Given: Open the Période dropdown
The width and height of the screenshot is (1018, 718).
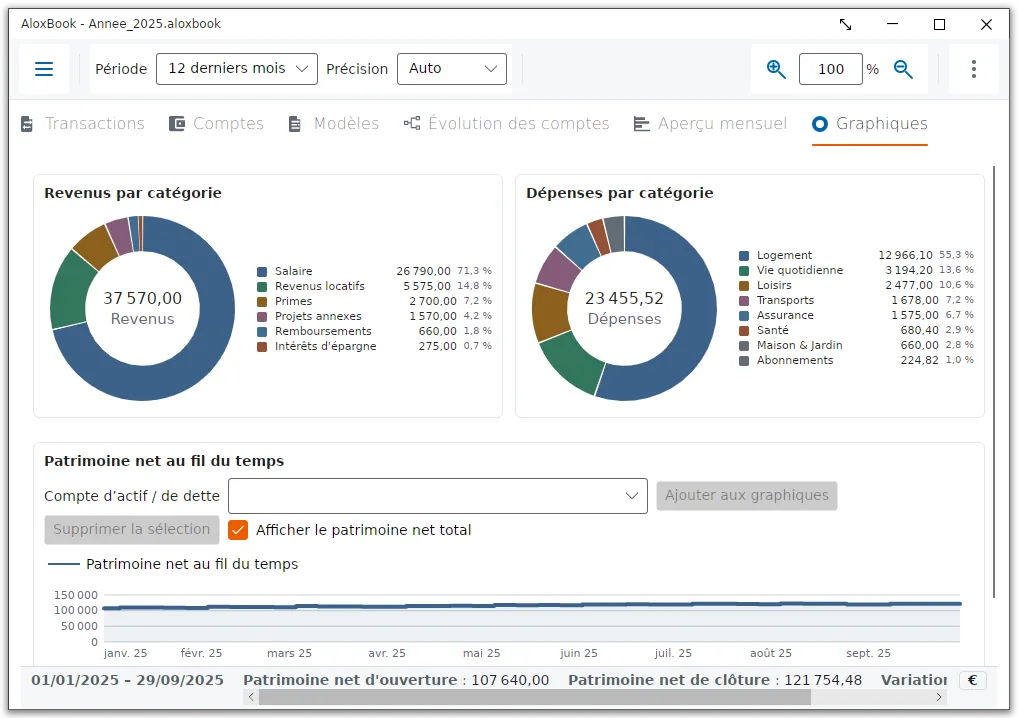Looking at the screenshot, I should coord(237,69).
